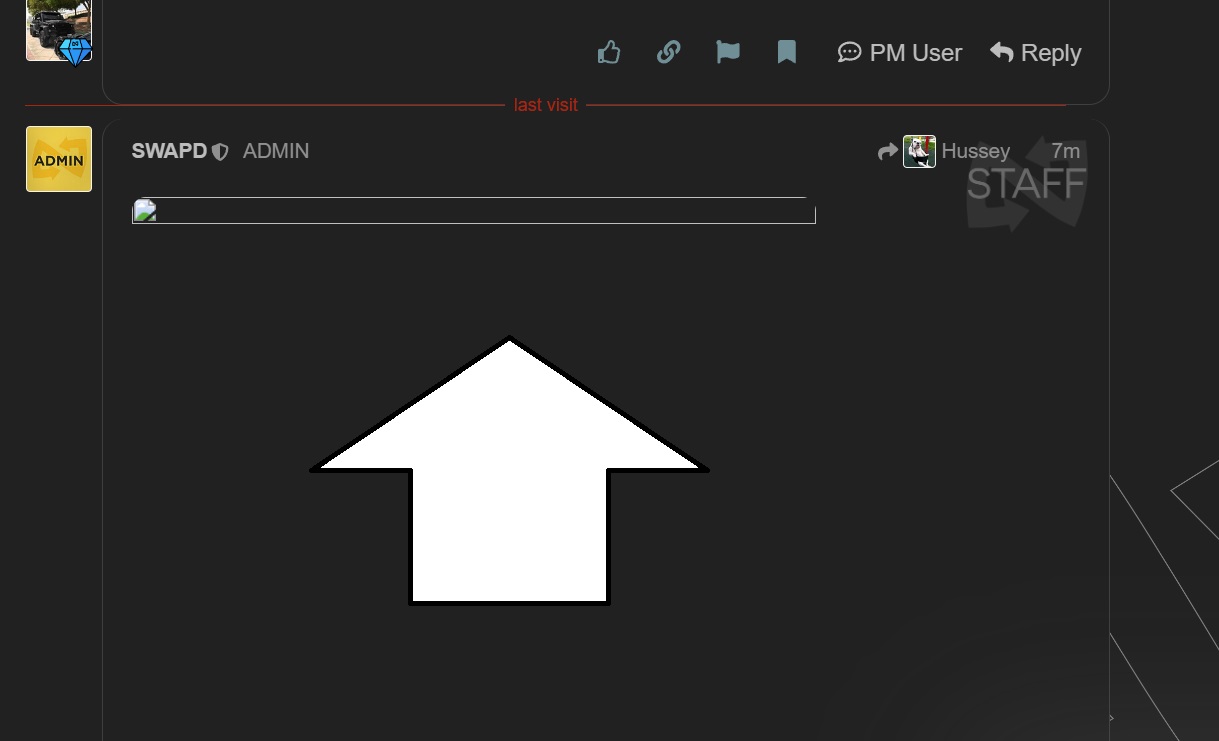Open the SWAPD admin avatar

59,159
